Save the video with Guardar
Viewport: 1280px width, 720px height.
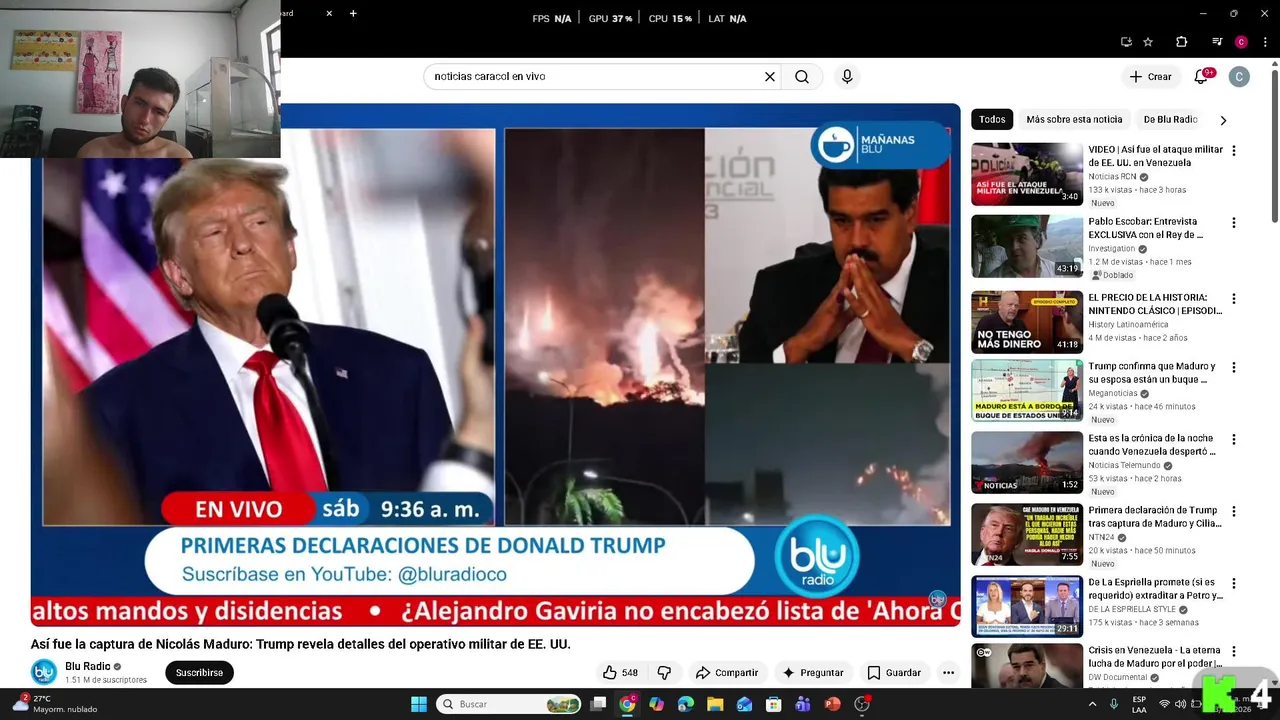[x=894, y=672]
